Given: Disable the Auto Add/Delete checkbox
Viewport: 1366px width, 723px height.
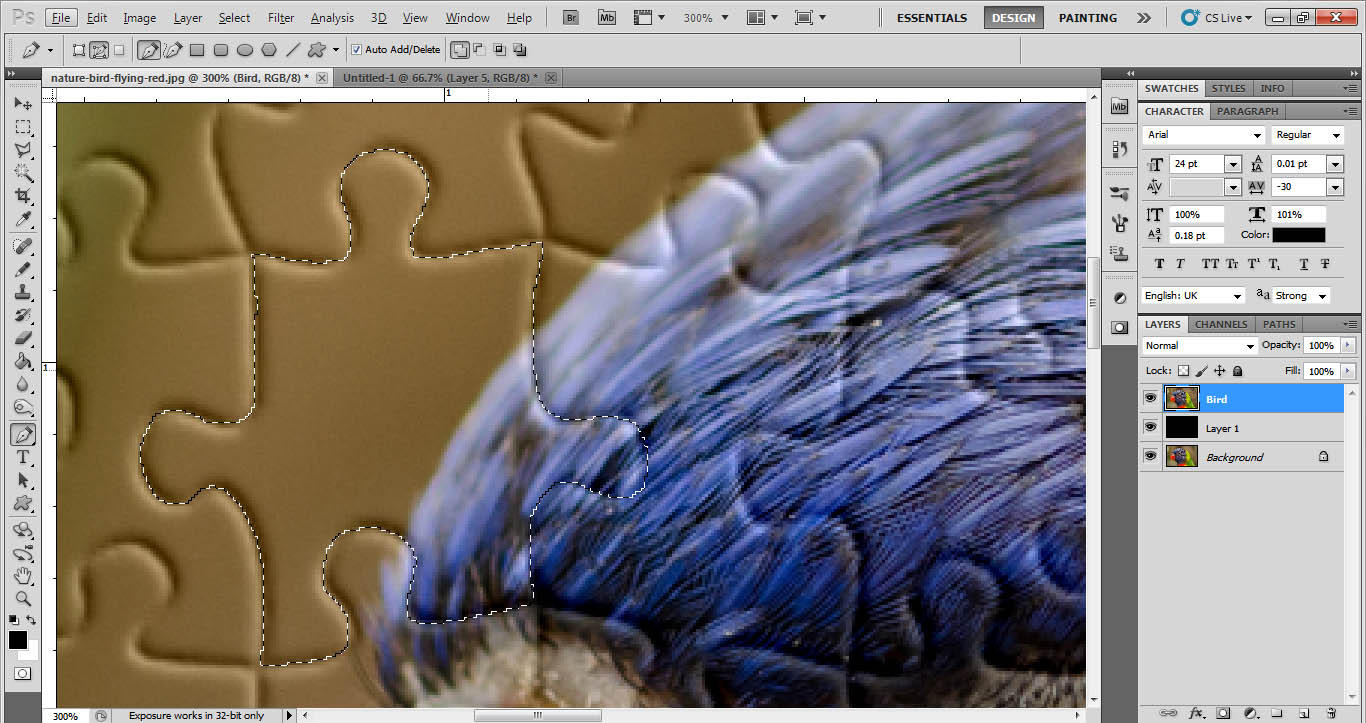Looking at the screenshot, I should [356, 49].
